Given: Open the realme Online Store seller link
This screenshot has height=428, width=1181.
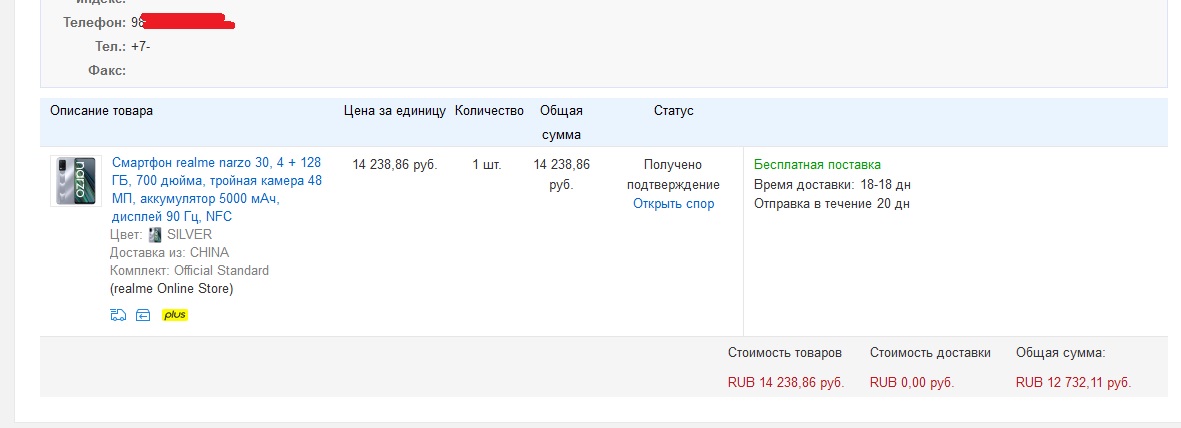Looking at the screenshot, I should pyautogui.click(x=171, y=289).
